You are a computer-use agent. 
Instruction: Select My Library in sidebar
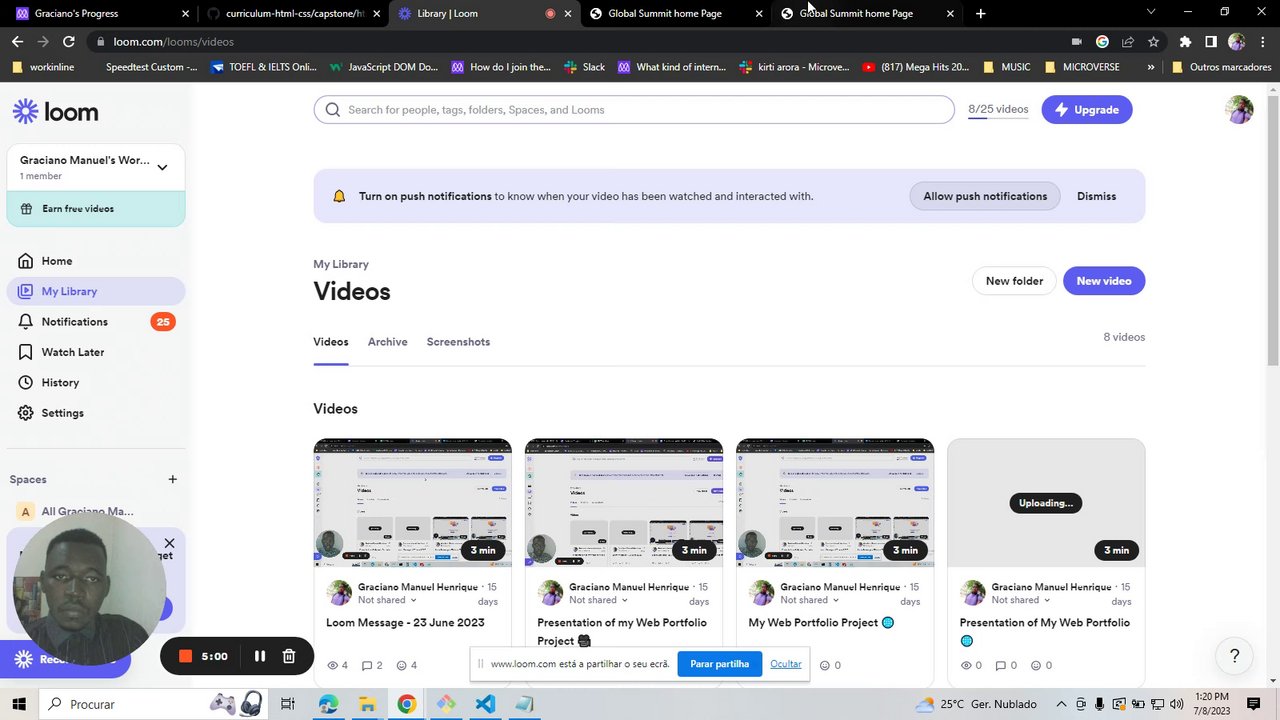[x=95, y=291]
